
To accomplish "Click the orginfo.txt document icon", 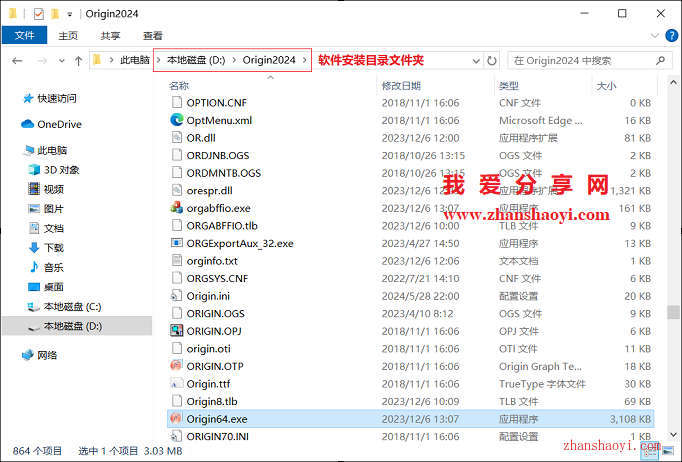I will tap(177, 261).
